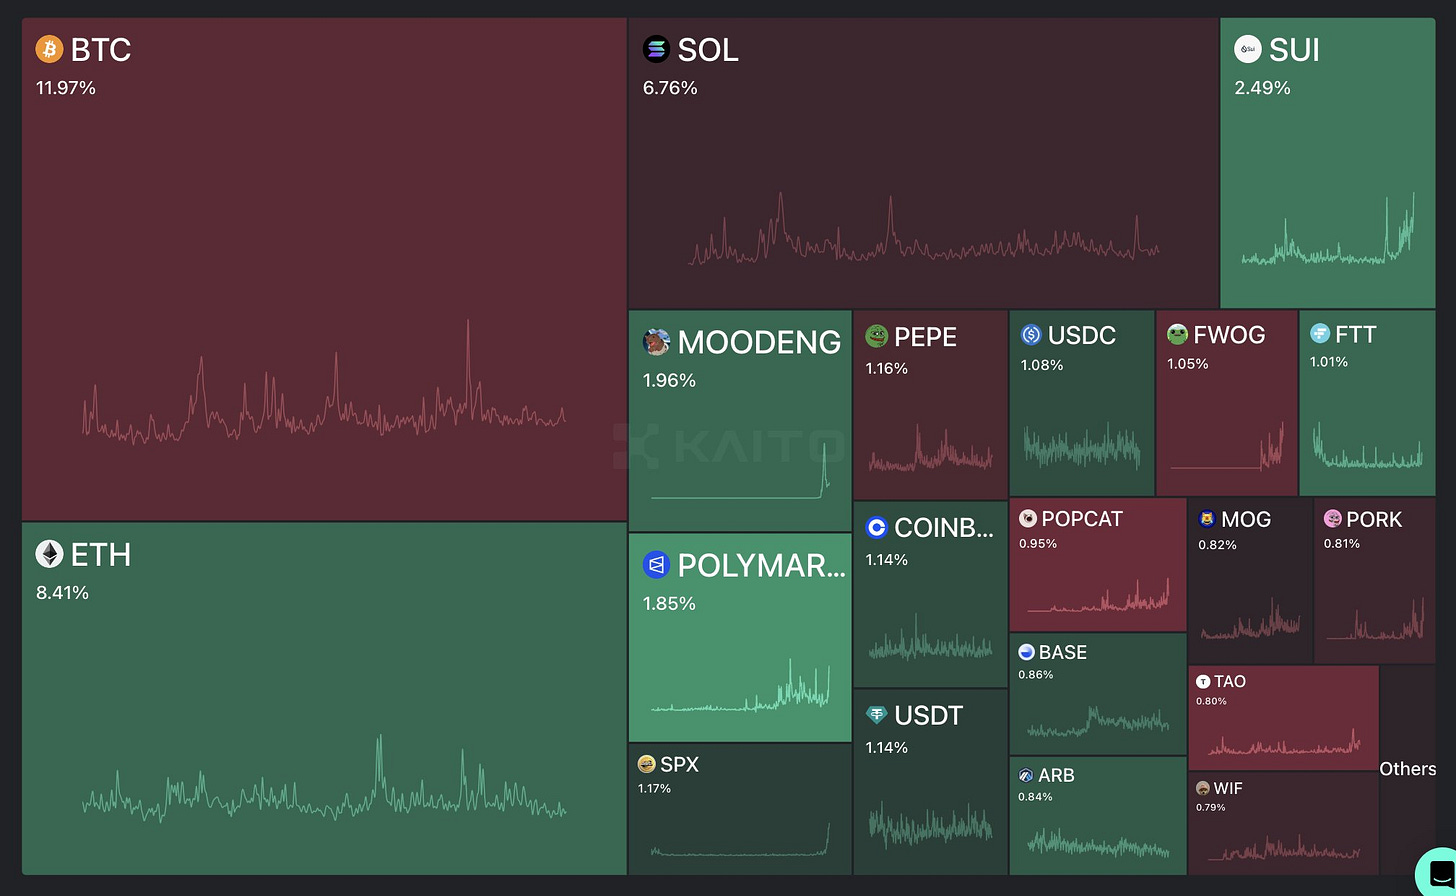Click the SPX 1.17% value
Screen dimensions: 1456x896
point(654,789)
